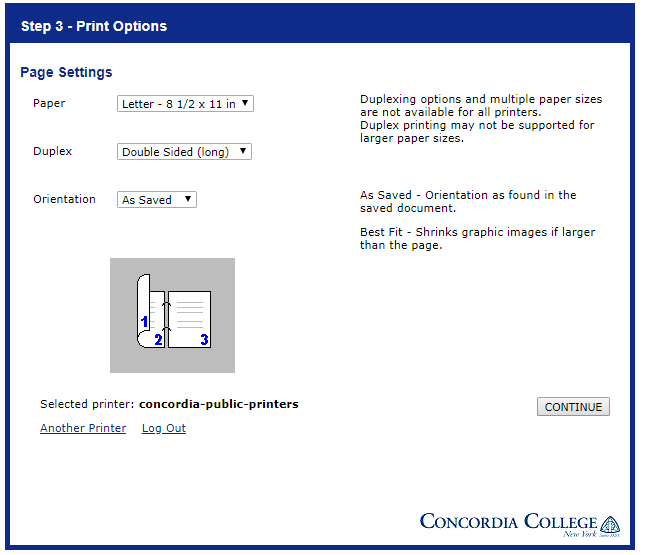Open the Paper size dropdown
The image size is (648, 555).
point(185,103)
